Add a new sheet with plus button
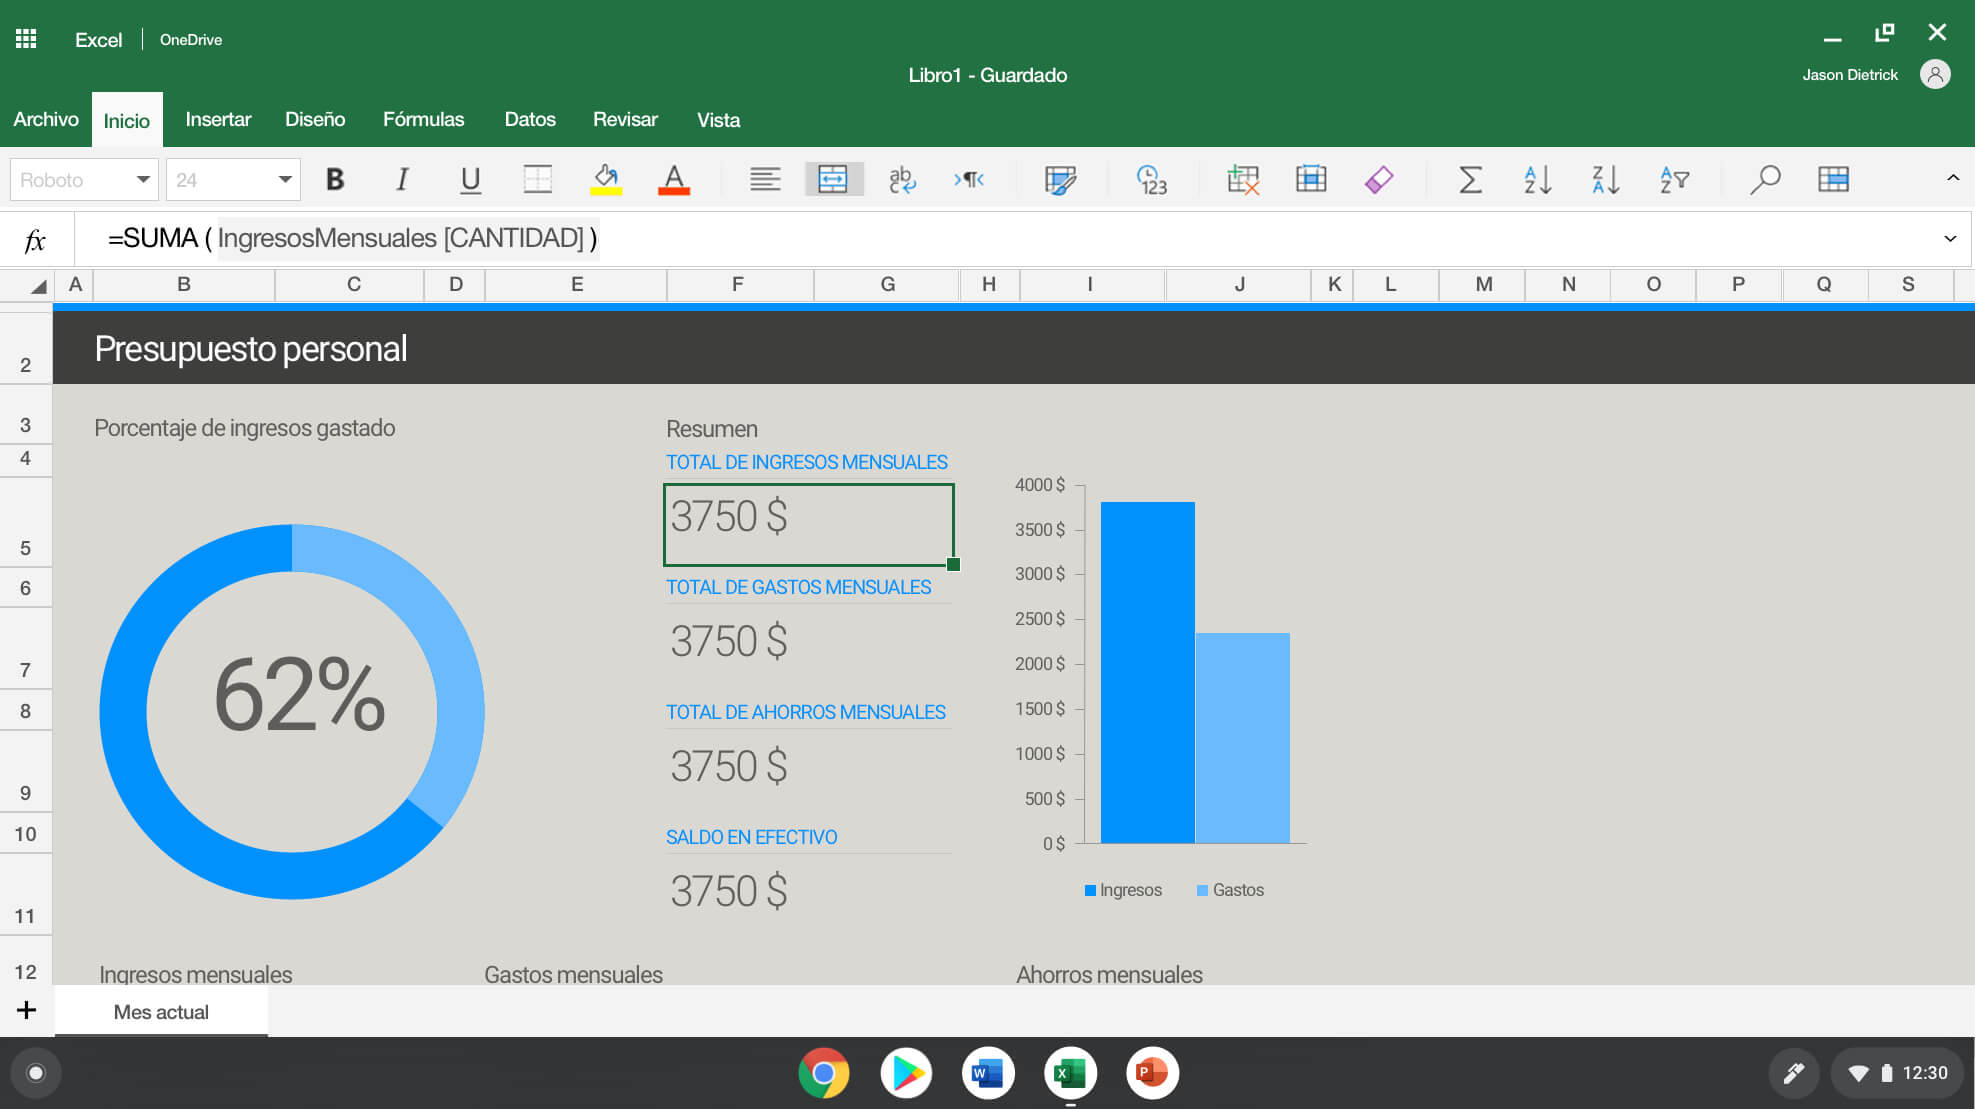Screen dimensions: 1975x1109 (26, 1010)
